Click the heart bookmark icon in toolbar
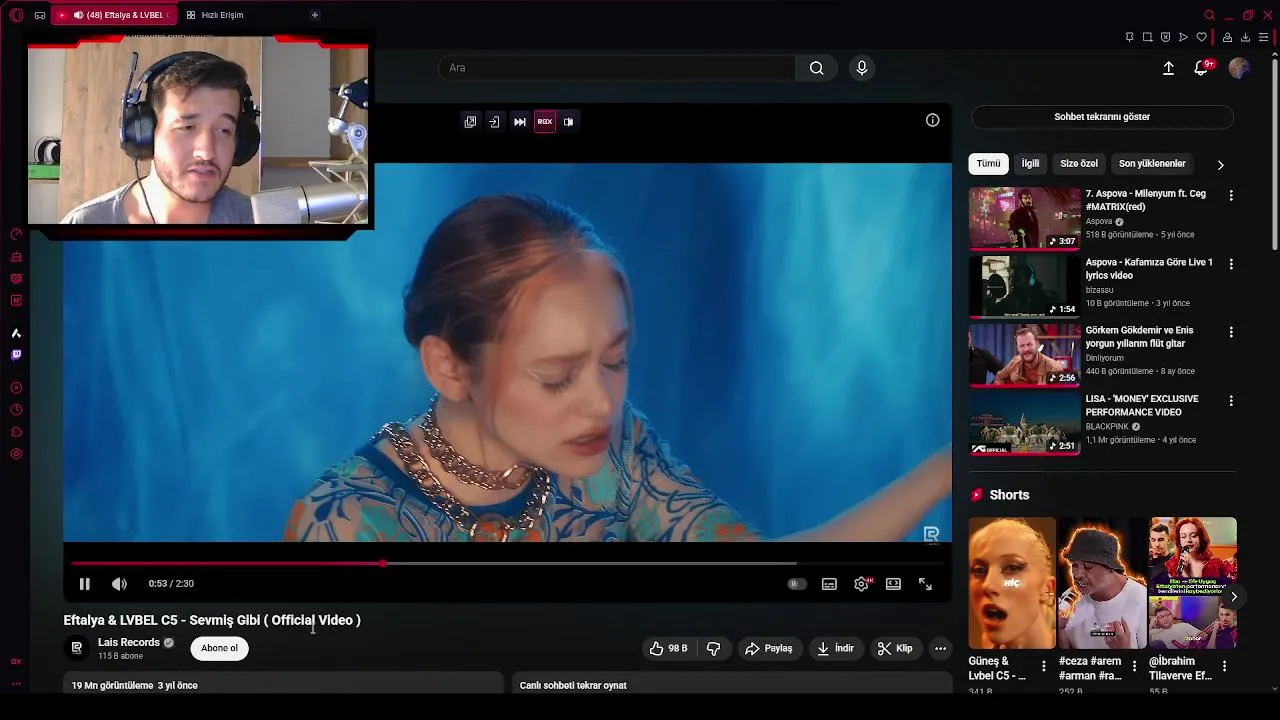The width and height of the screenshot is (1280, 720). 1201,37
